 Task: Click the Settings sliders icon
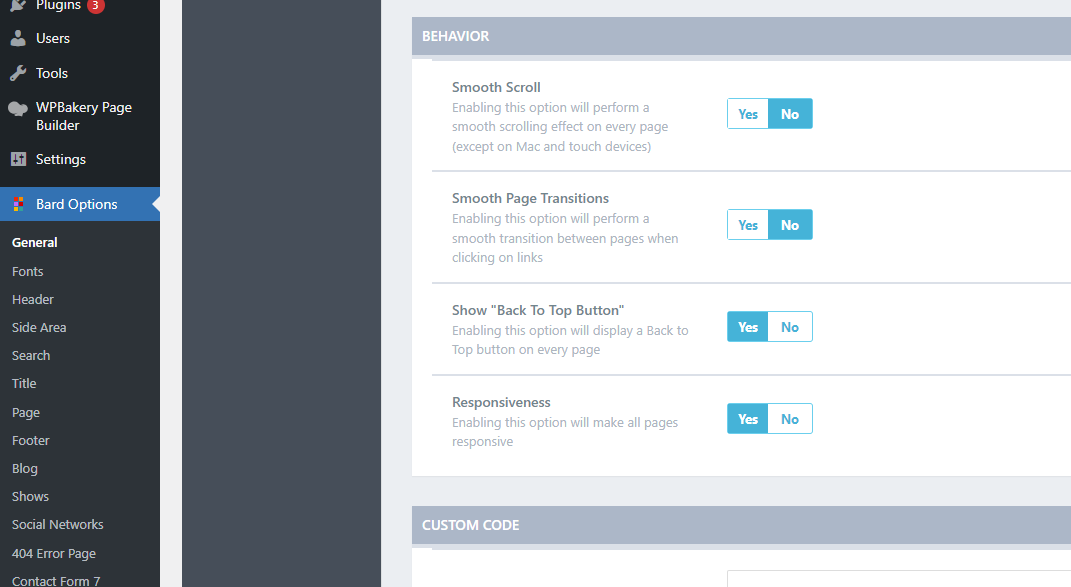(x=18, y=159)
